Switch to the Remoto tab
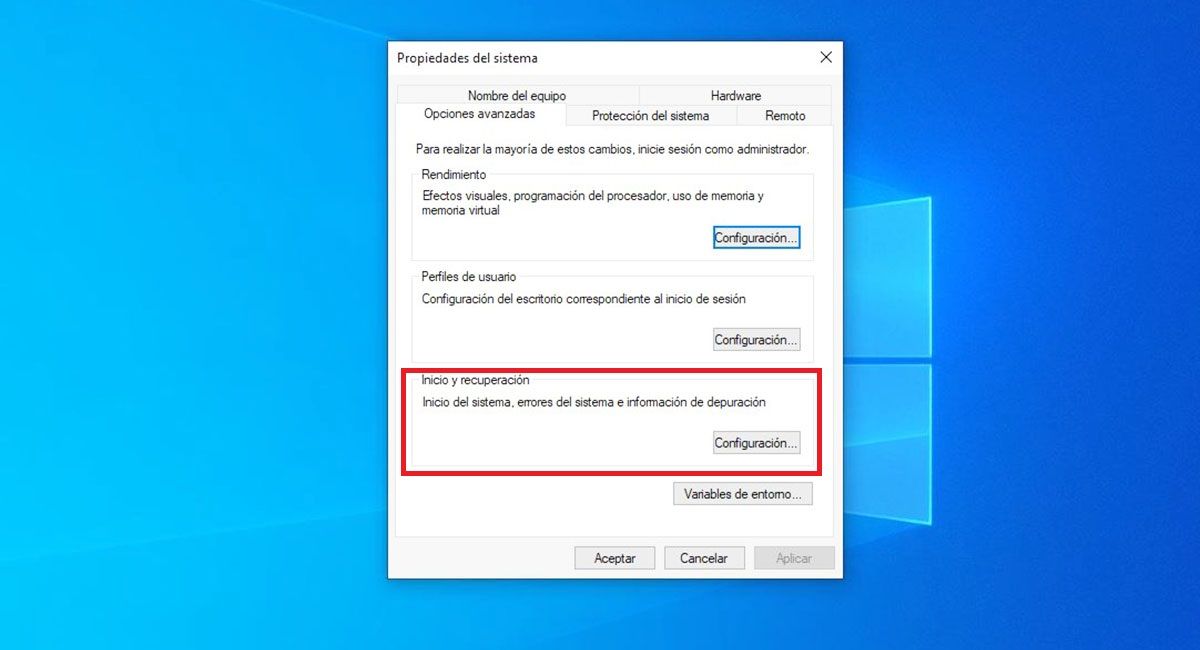The height and width of the screenshot is (650, 1200). pos(785,116)
